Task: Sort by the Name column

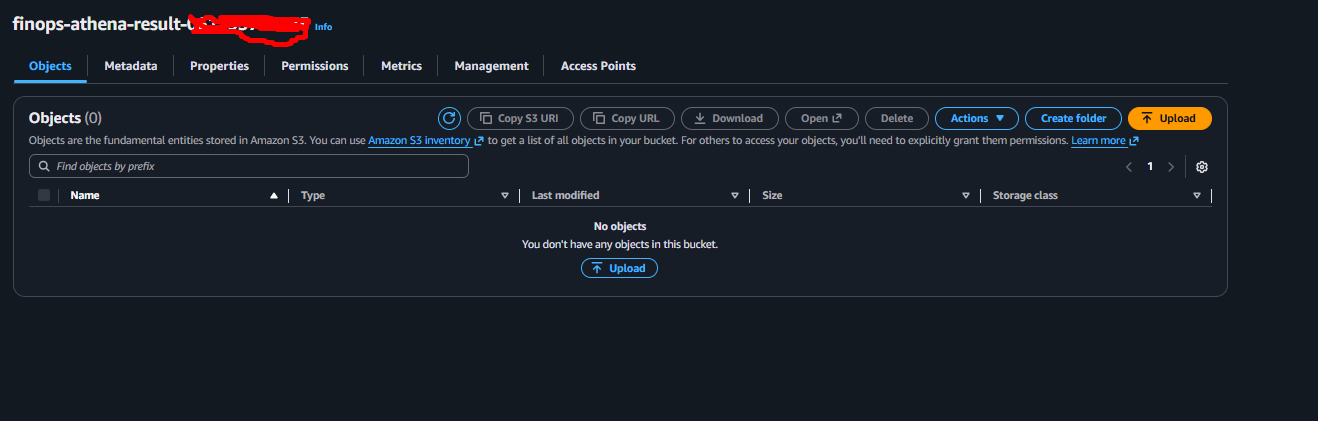Action: tap(85, 195)
